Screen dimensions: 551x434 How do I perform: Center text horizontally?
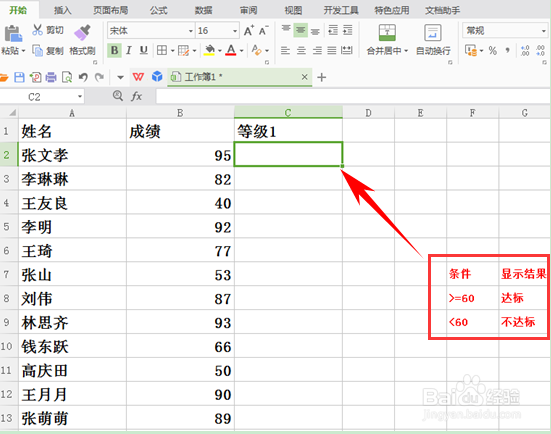[301, 51]
